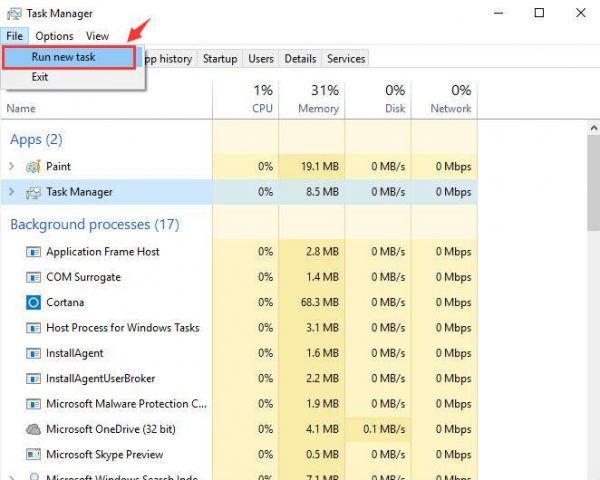Select the Paint process name
The height and width of the screenshot is (480, 600).
click(x=58, y=167)
